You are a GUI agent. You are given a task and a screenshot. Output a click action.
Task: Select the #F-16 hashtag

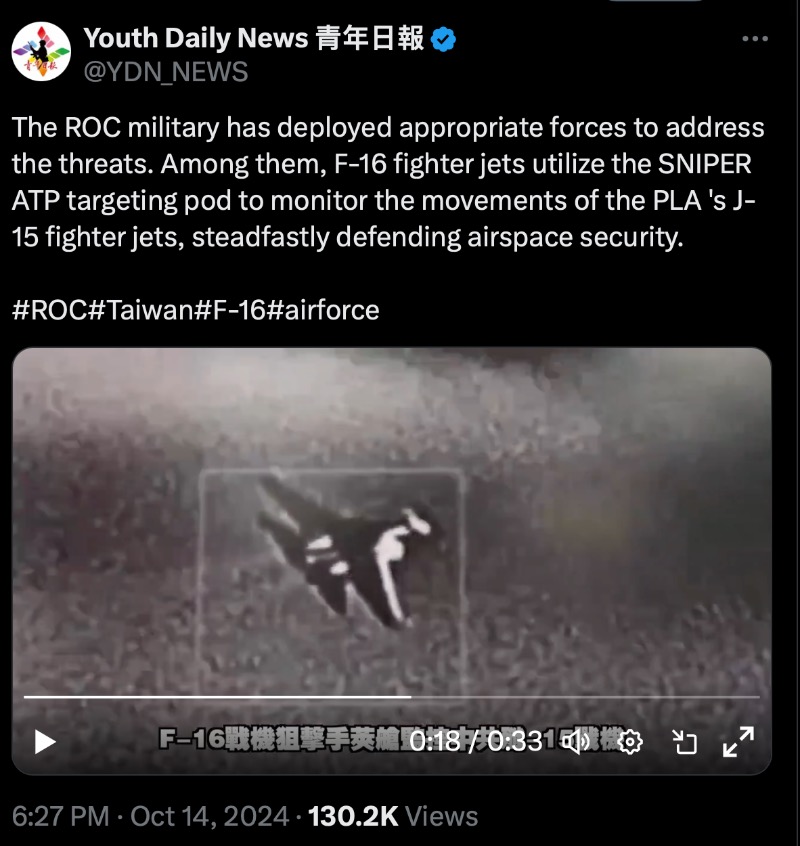pos(230,310)
